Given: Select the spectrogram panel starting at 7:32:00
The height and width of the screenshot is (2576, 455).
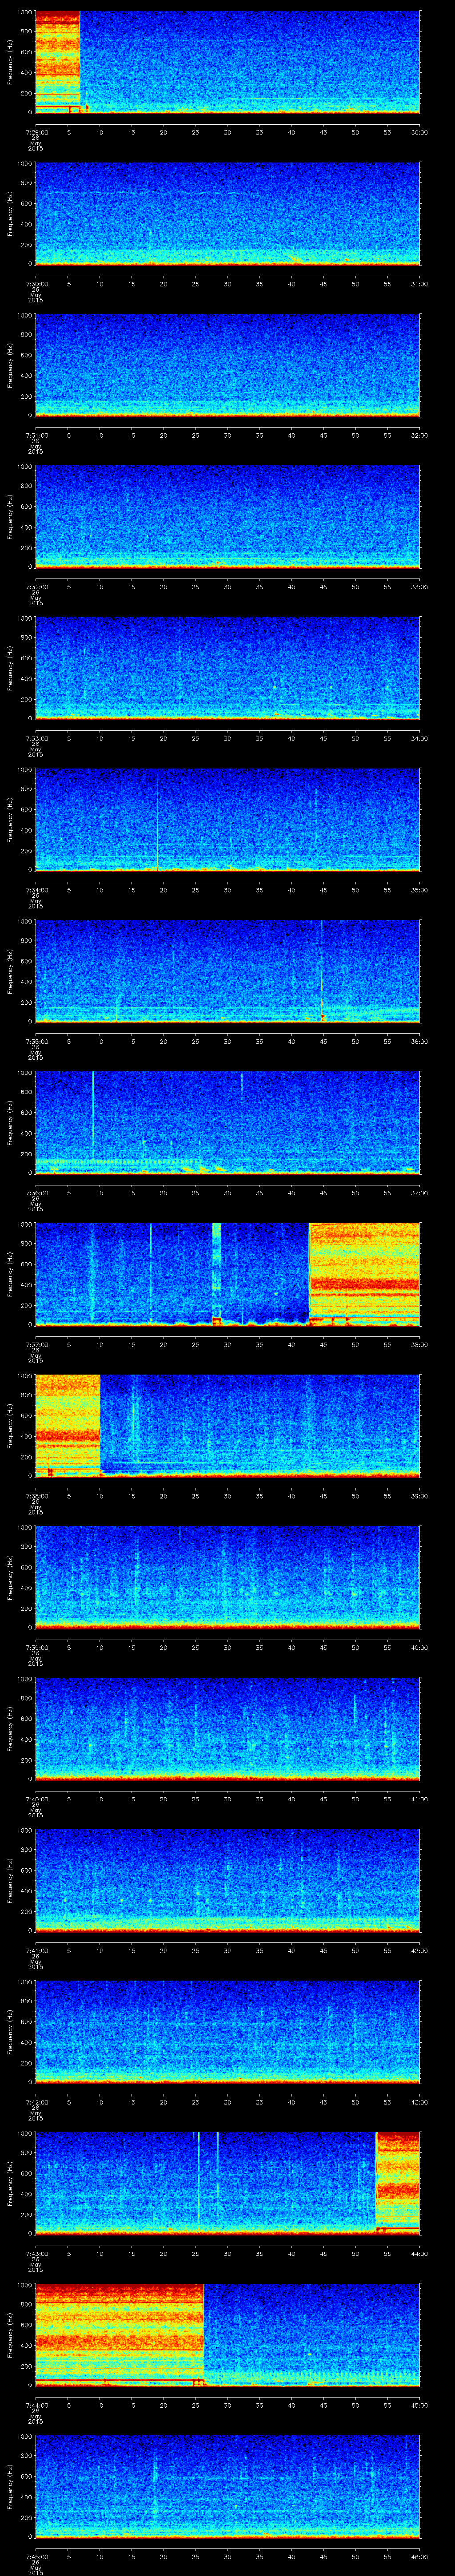Looking at the screenshot, I should coord(227,516).
